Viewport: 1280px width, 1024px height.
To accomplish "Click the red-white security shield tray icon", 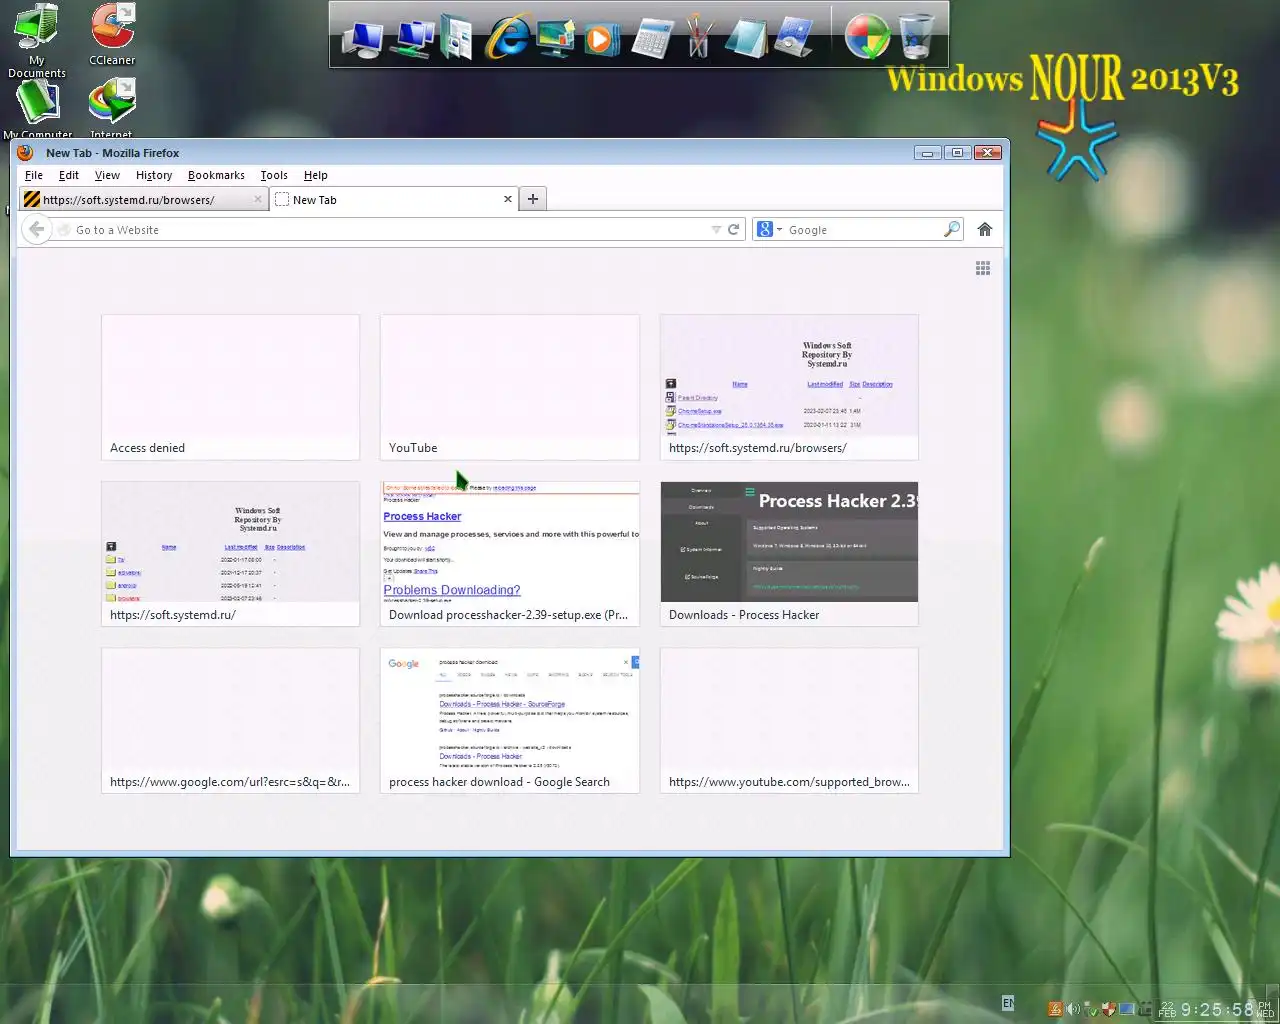I will pyautogui.click(x=1109, y=1009).
